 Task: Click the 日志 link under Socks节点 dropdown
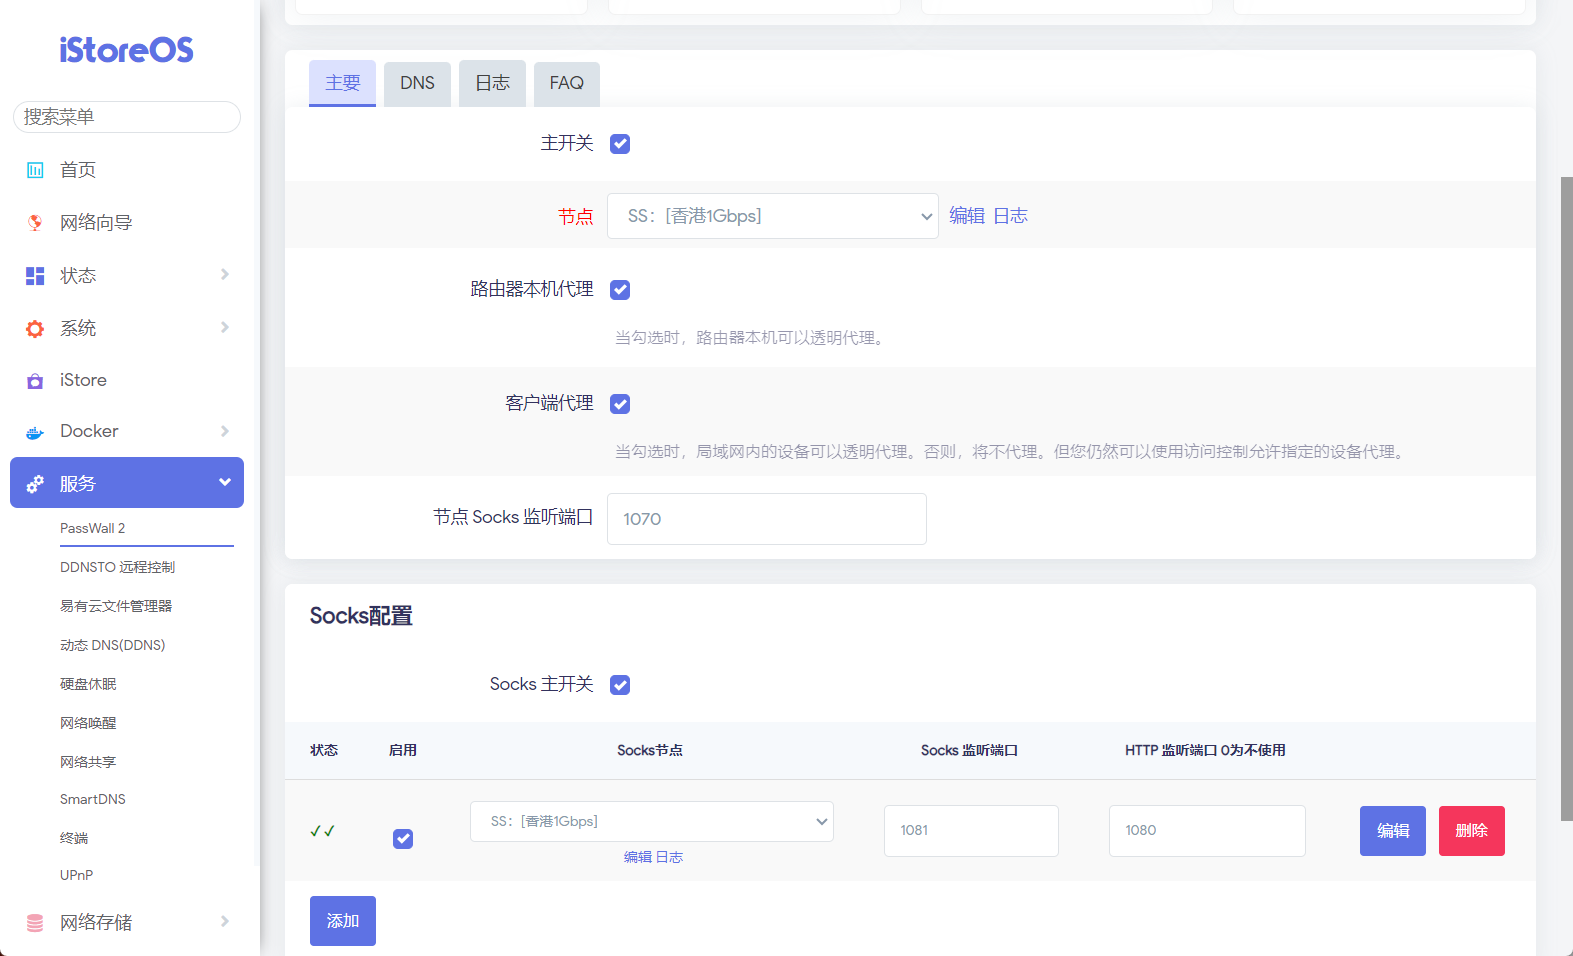click(670, 857)
